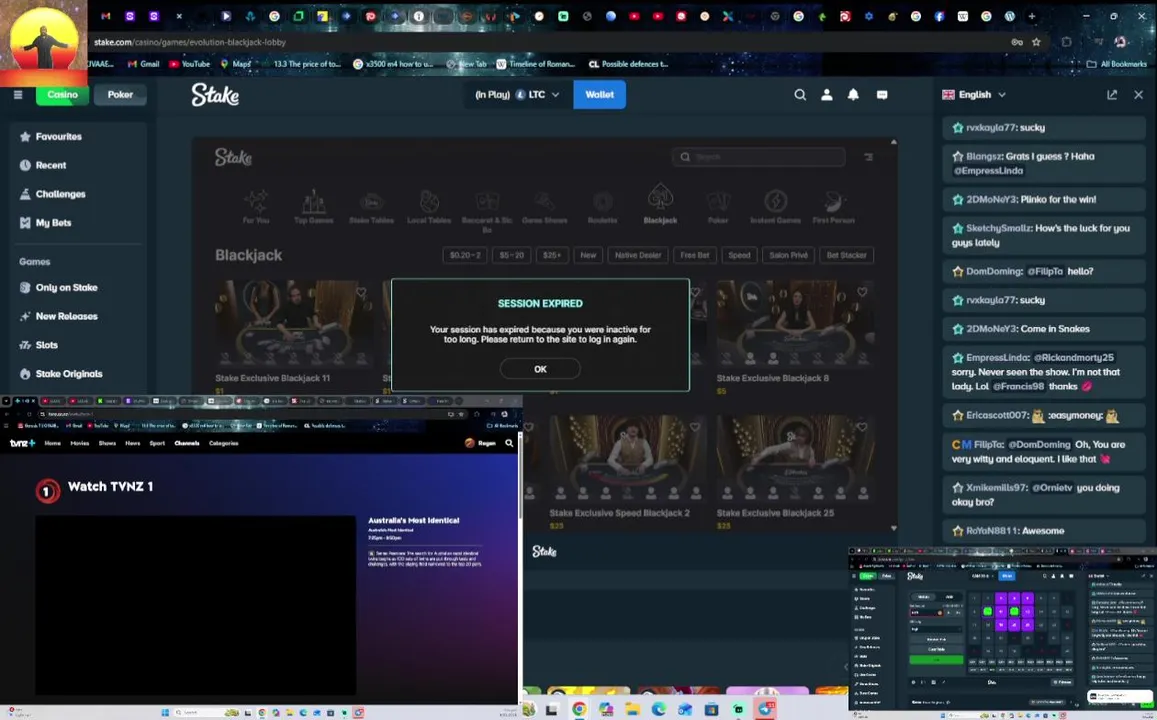Toggle the New filter chip
The width and height of the screenshot is (1157, 720).
(588, 255)
